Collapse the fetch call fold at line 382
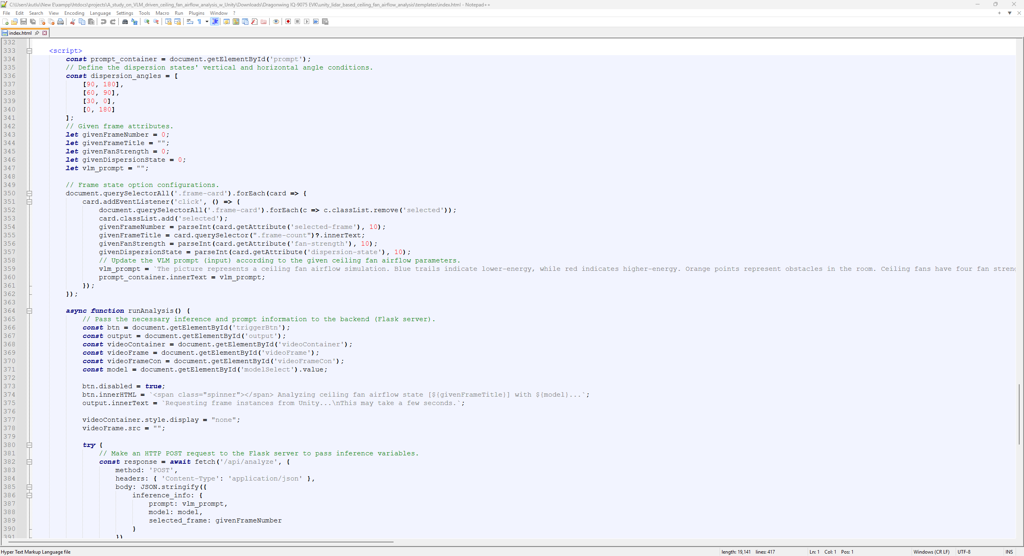This screenshot has height=556, width=1024. [x=29, y=462]
